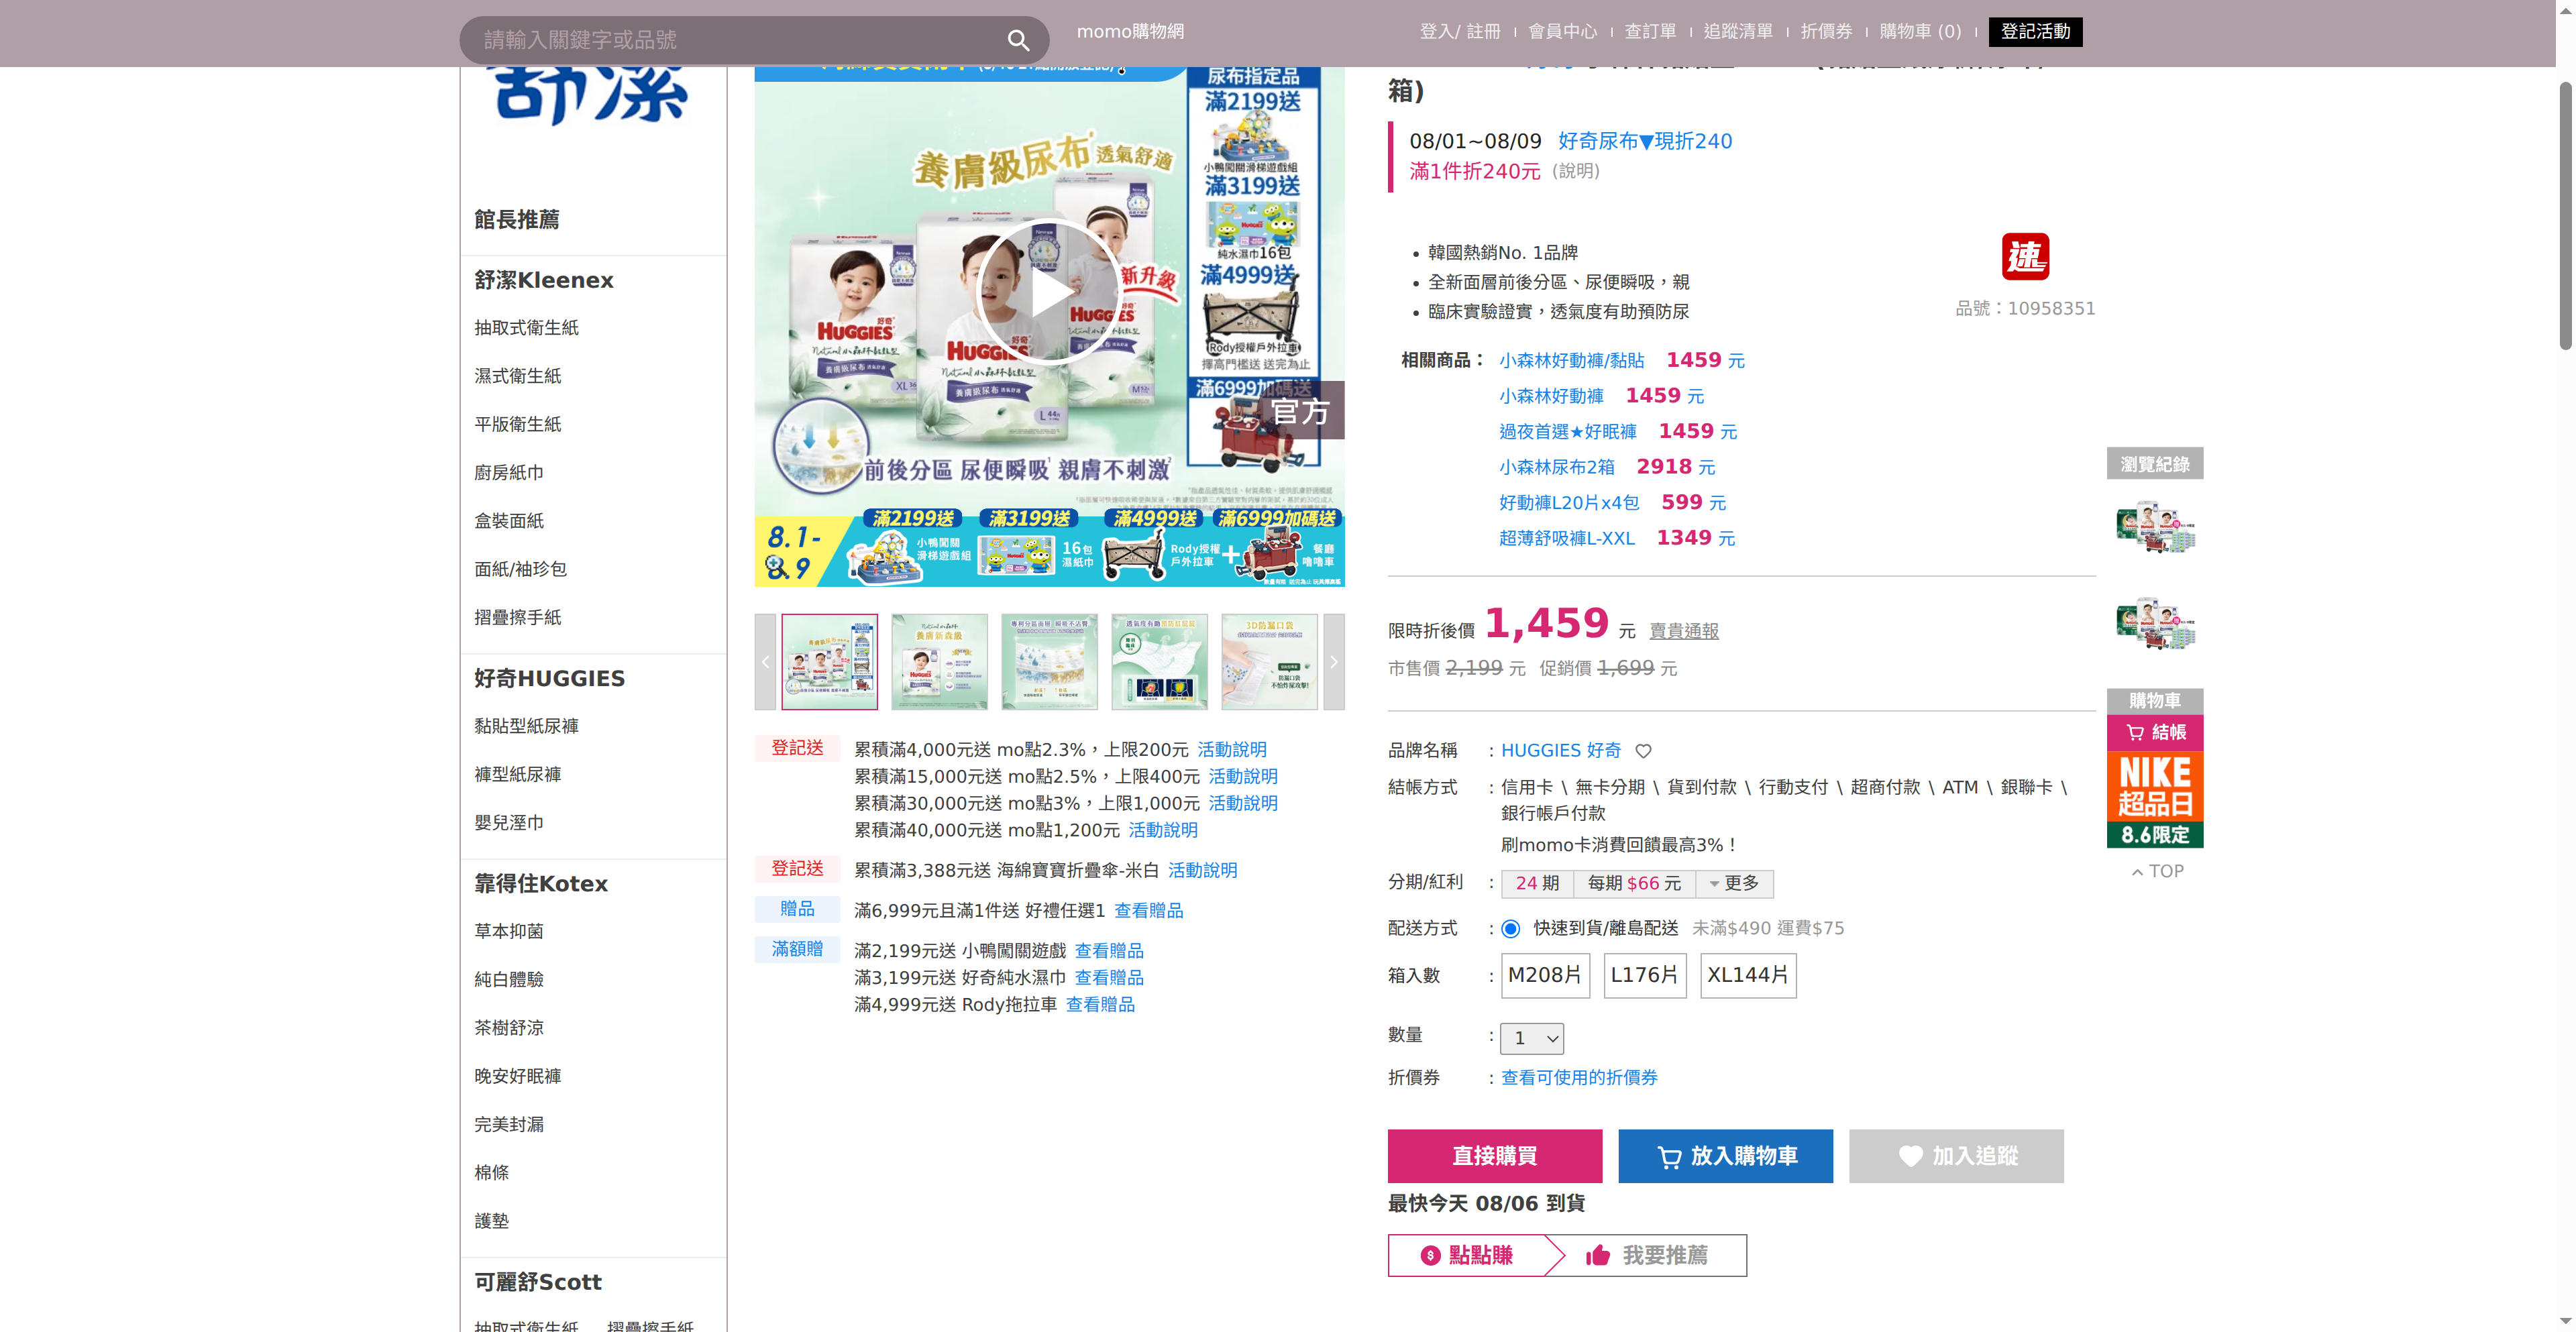Select the first product thumbnail image
Viewport: 2576px width, 1332px height.
tap(830, 662)
